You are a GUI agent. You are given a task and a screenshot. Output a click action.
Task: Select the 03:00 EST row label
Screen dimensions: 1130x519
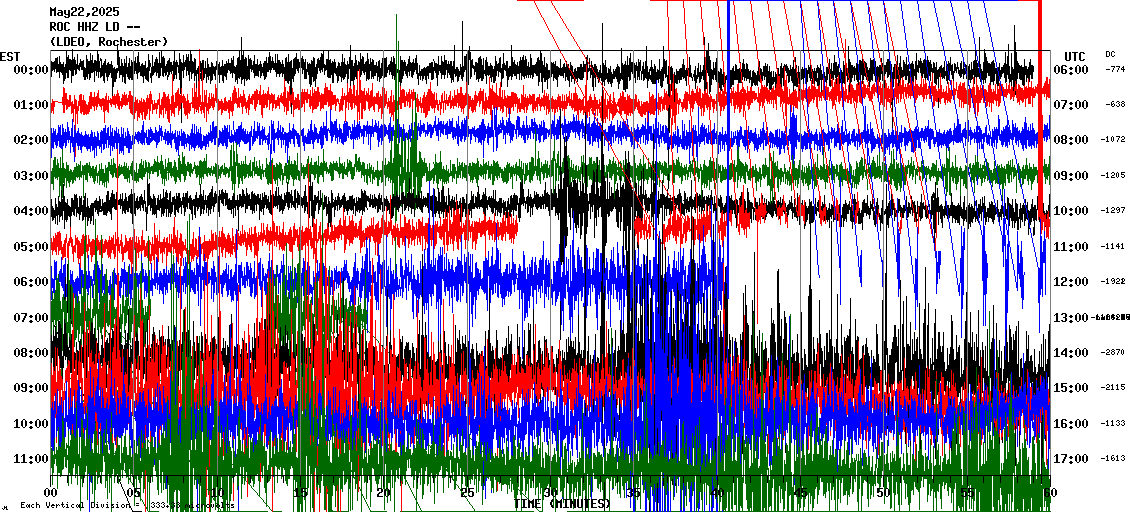pyautogui.click(x=32, y=176)
